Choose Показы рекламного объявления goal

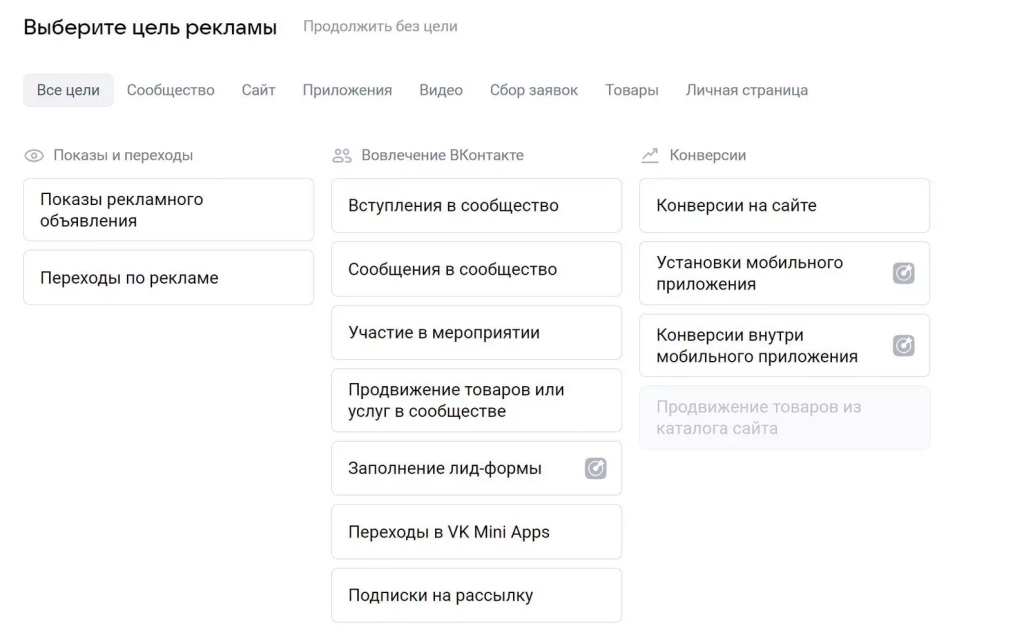[168, 210]
